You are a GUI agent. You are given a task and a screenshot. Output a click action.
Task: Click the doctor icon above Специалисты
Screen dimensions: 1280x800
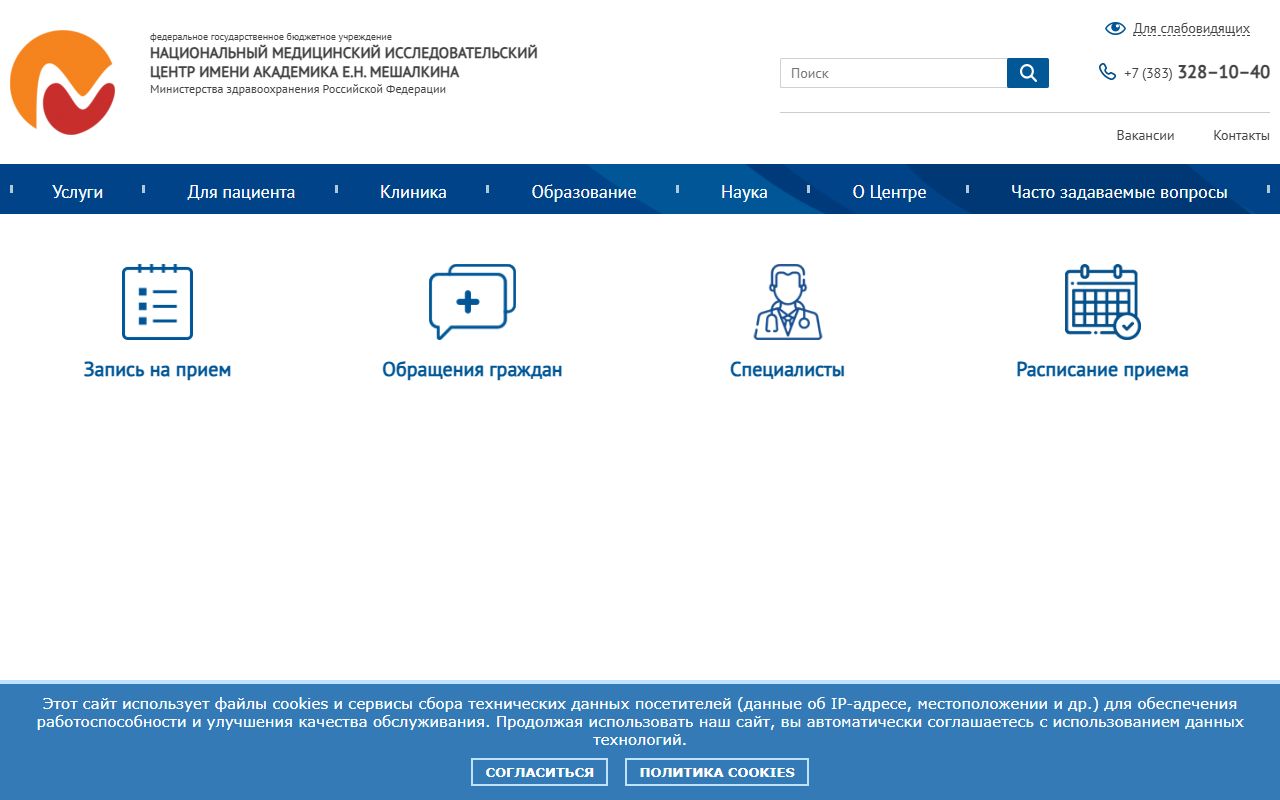[x=788, y=302]
